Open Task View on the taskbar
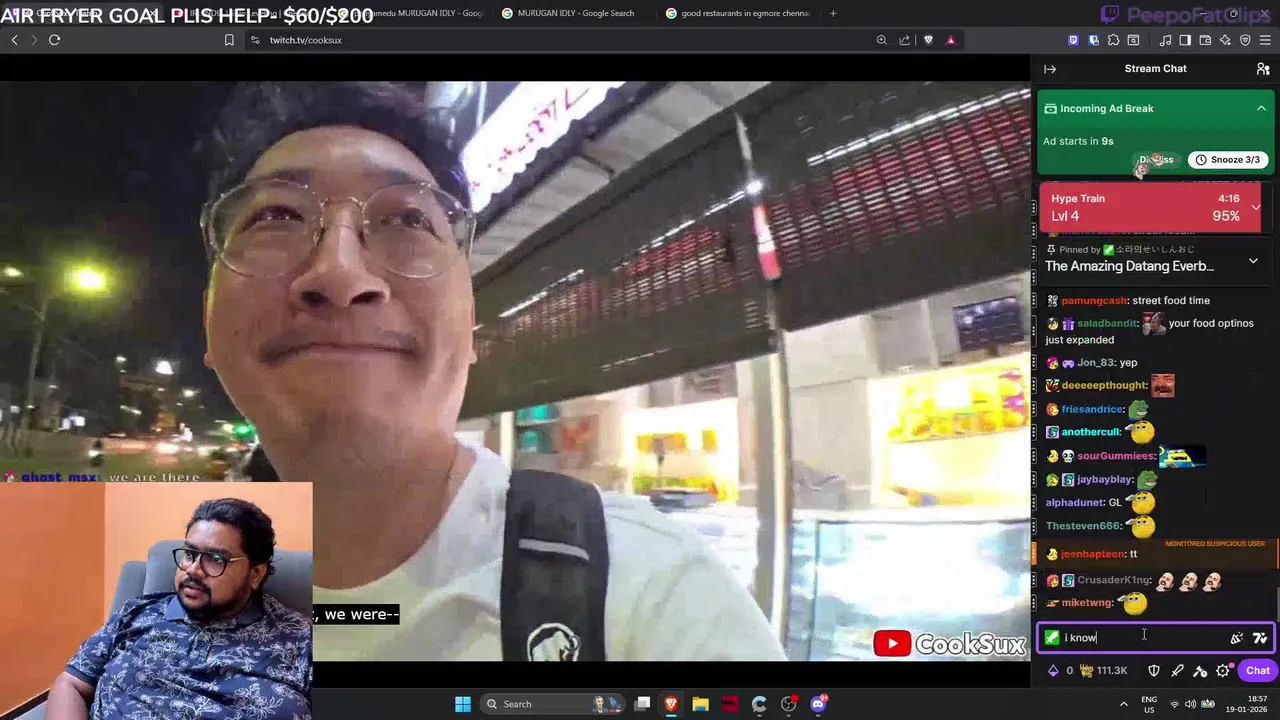This screenshot has height=720, width=1280. click(x=643, y=704)
